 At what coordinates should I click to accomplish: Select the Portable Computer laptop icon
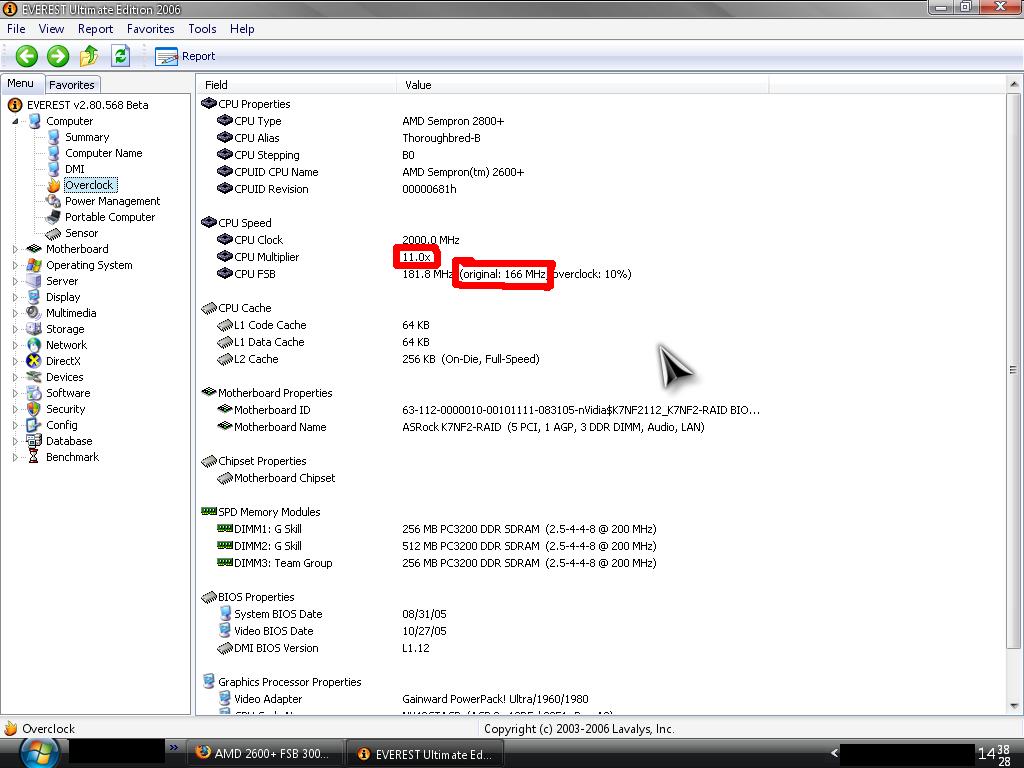54,217
